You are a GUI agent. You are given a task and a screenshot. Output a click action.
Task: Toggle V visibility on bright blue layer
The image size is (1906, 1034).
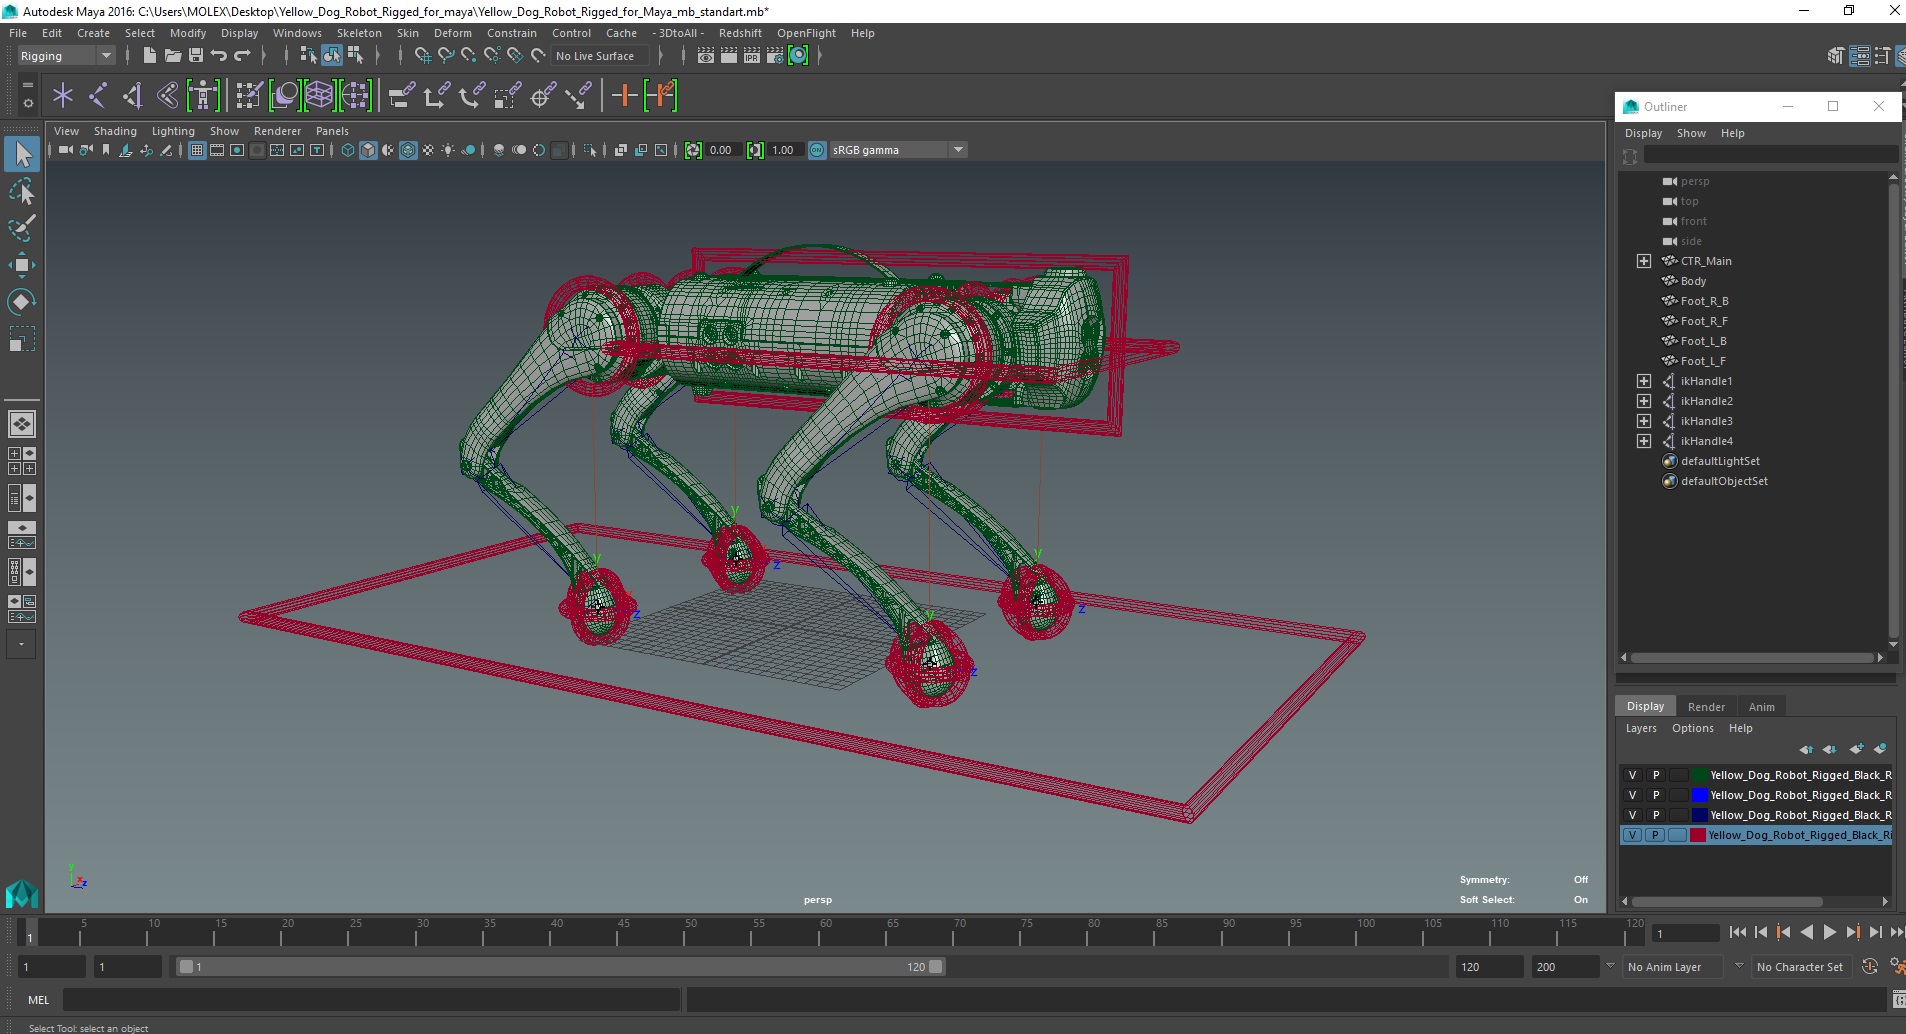pyautogui.click(x=1633, y=795)
